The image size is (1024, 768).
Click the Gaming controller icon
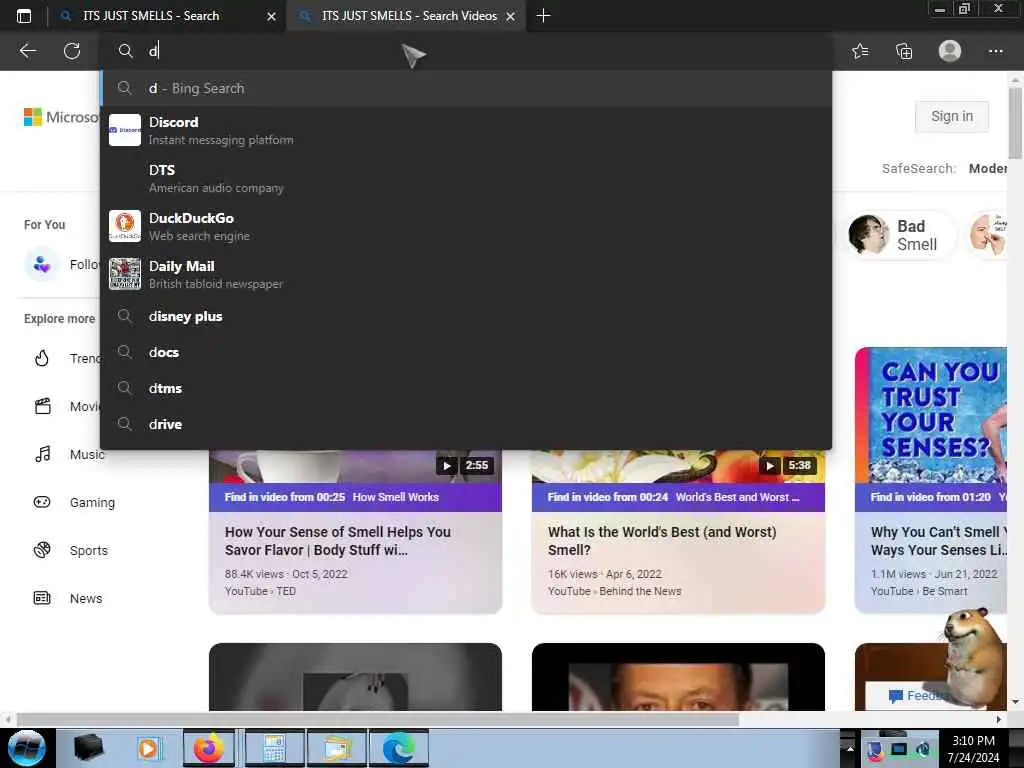click(x=42, y=502)
